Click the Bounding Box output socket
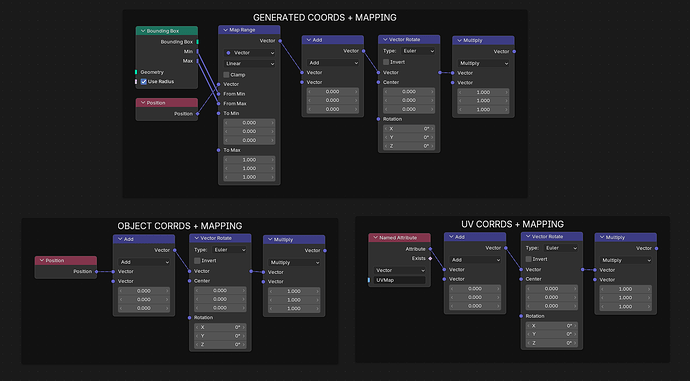Screen dimensions: 690x381 (198, 42)
